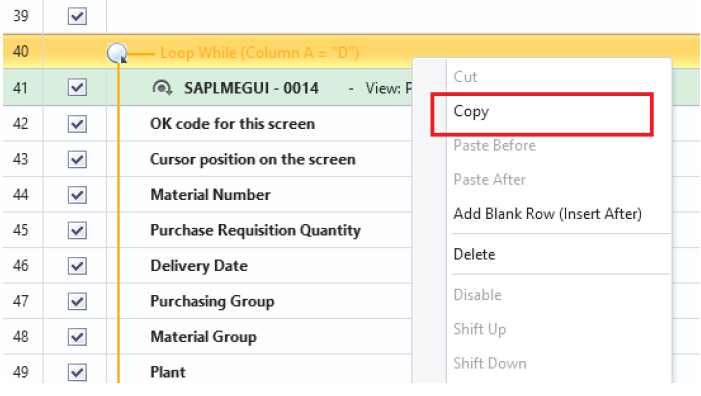Toggle the Plant row checkbox
The height and width of the screenshot is (396, 701).
pos(77,372)
